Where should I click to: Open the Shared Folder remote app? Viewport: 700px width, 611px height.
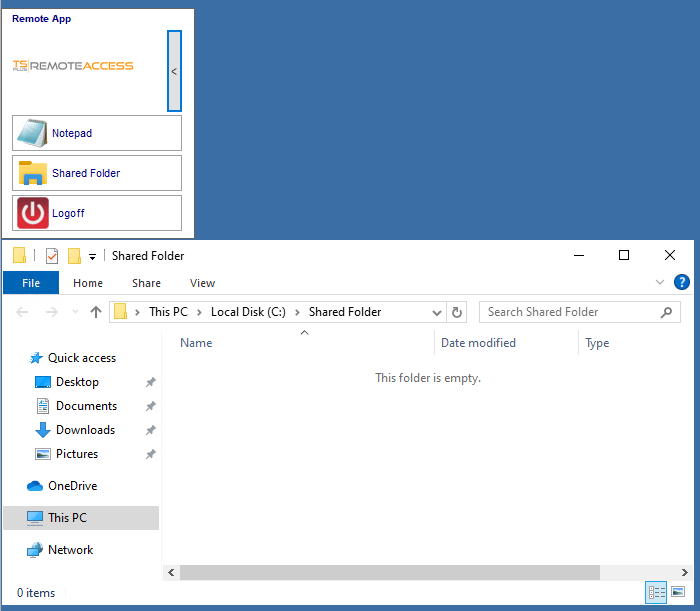97,173
